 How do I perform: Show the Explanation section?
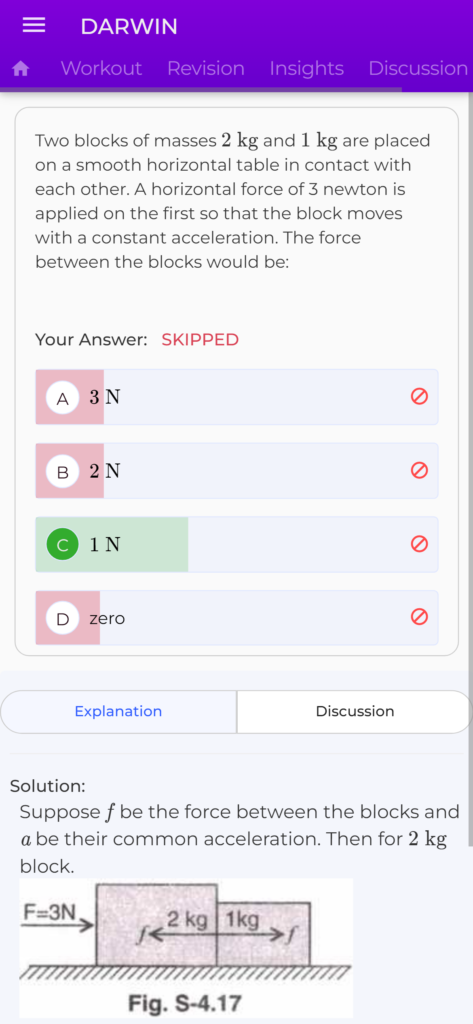(x=118, y=711)
